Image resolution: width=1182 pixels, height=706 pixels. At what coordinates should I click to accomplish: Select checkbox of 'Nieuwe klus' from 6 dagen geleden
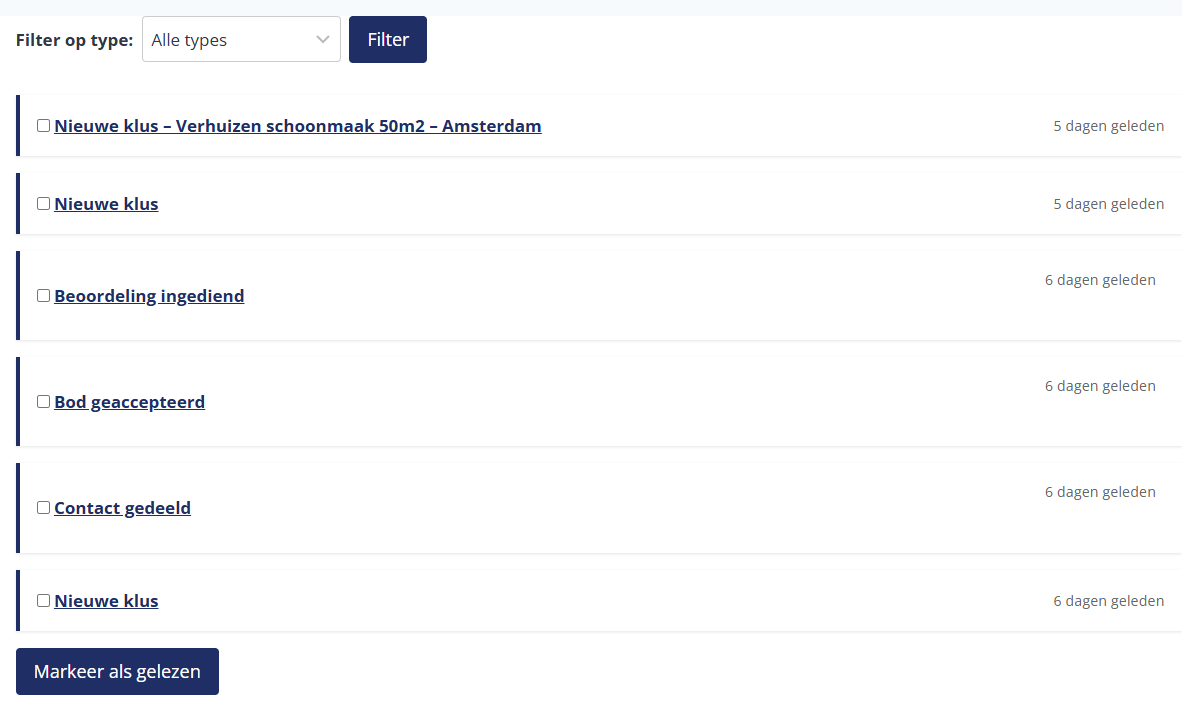pyautogui.click(x=43, y=601)
